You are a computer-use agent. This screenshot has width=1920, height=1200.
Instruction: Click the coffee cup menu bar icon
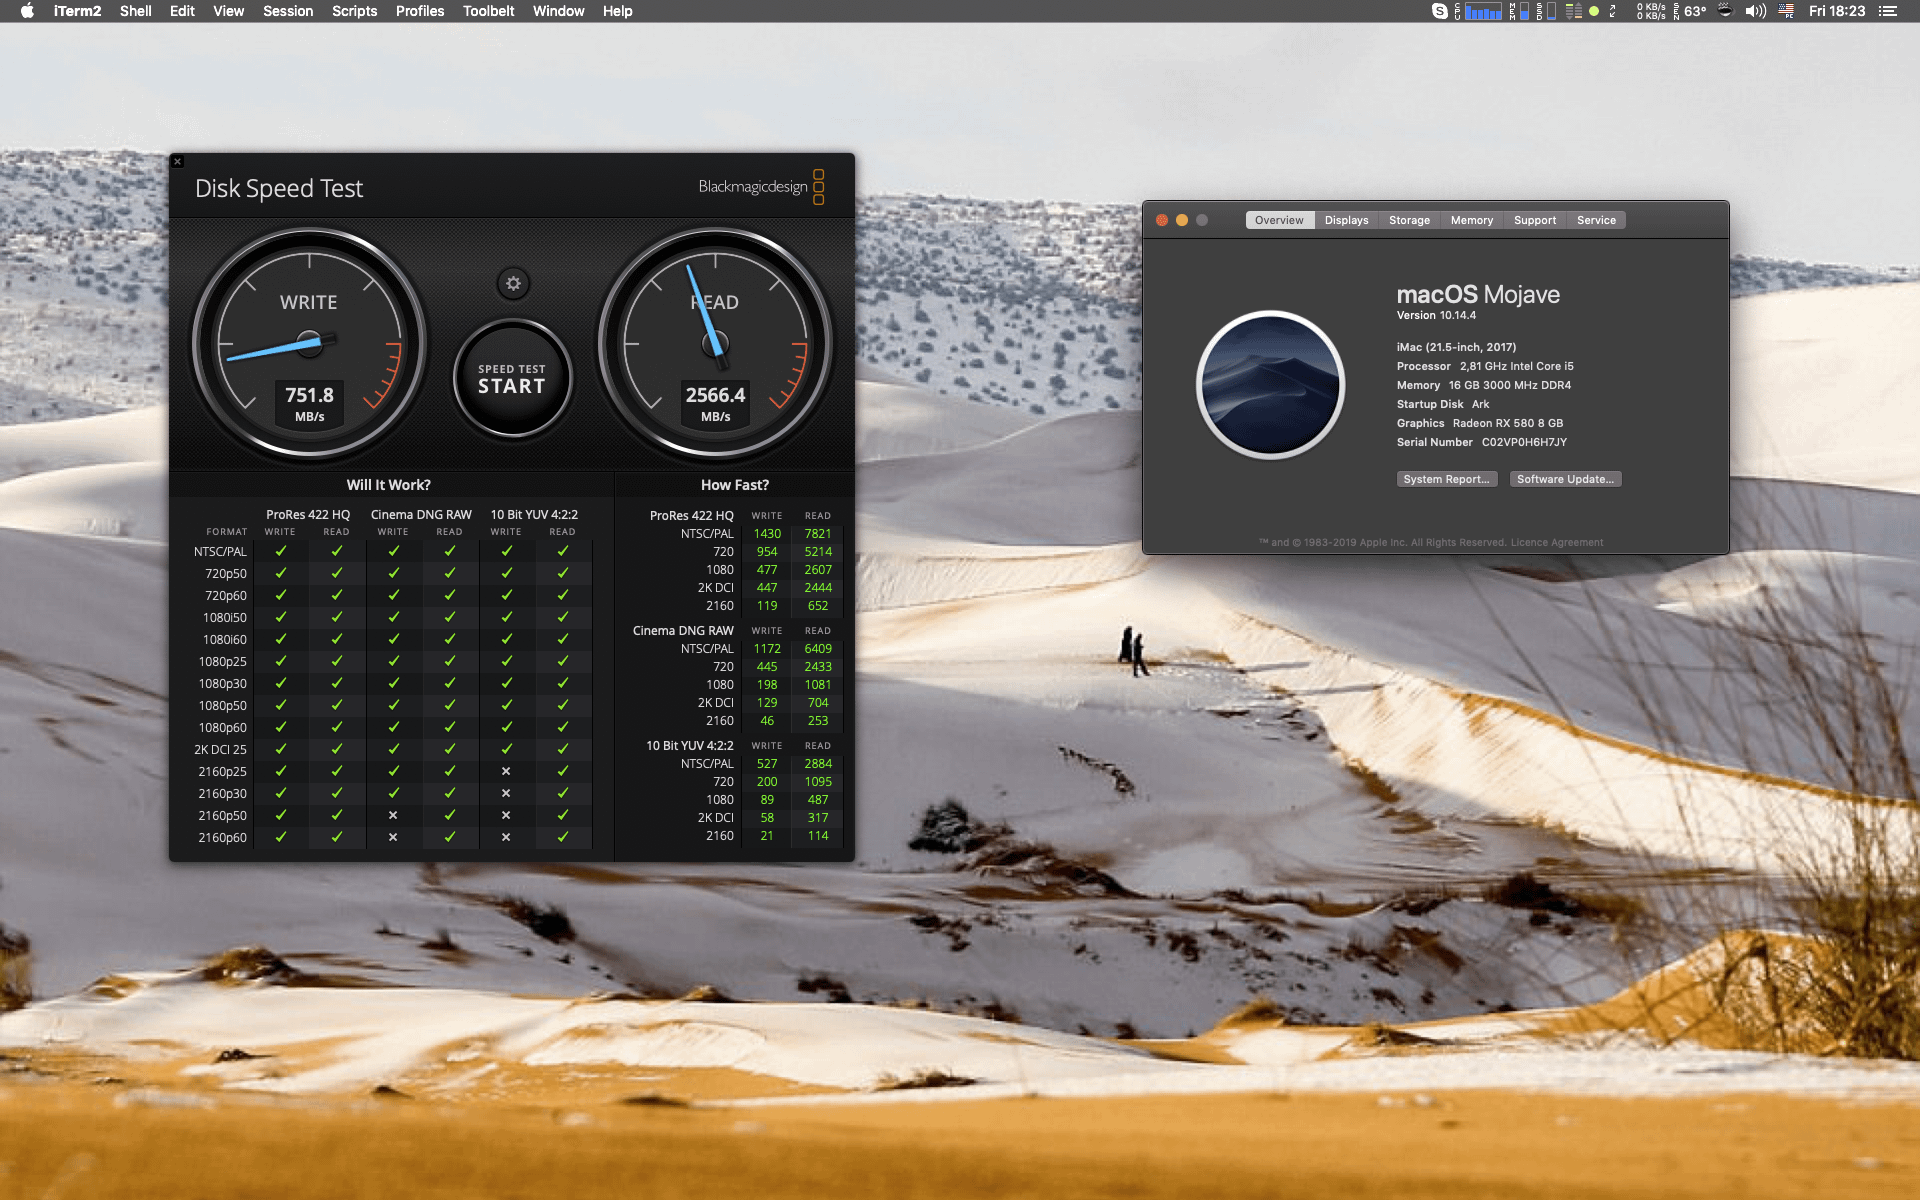point(1725,10)
